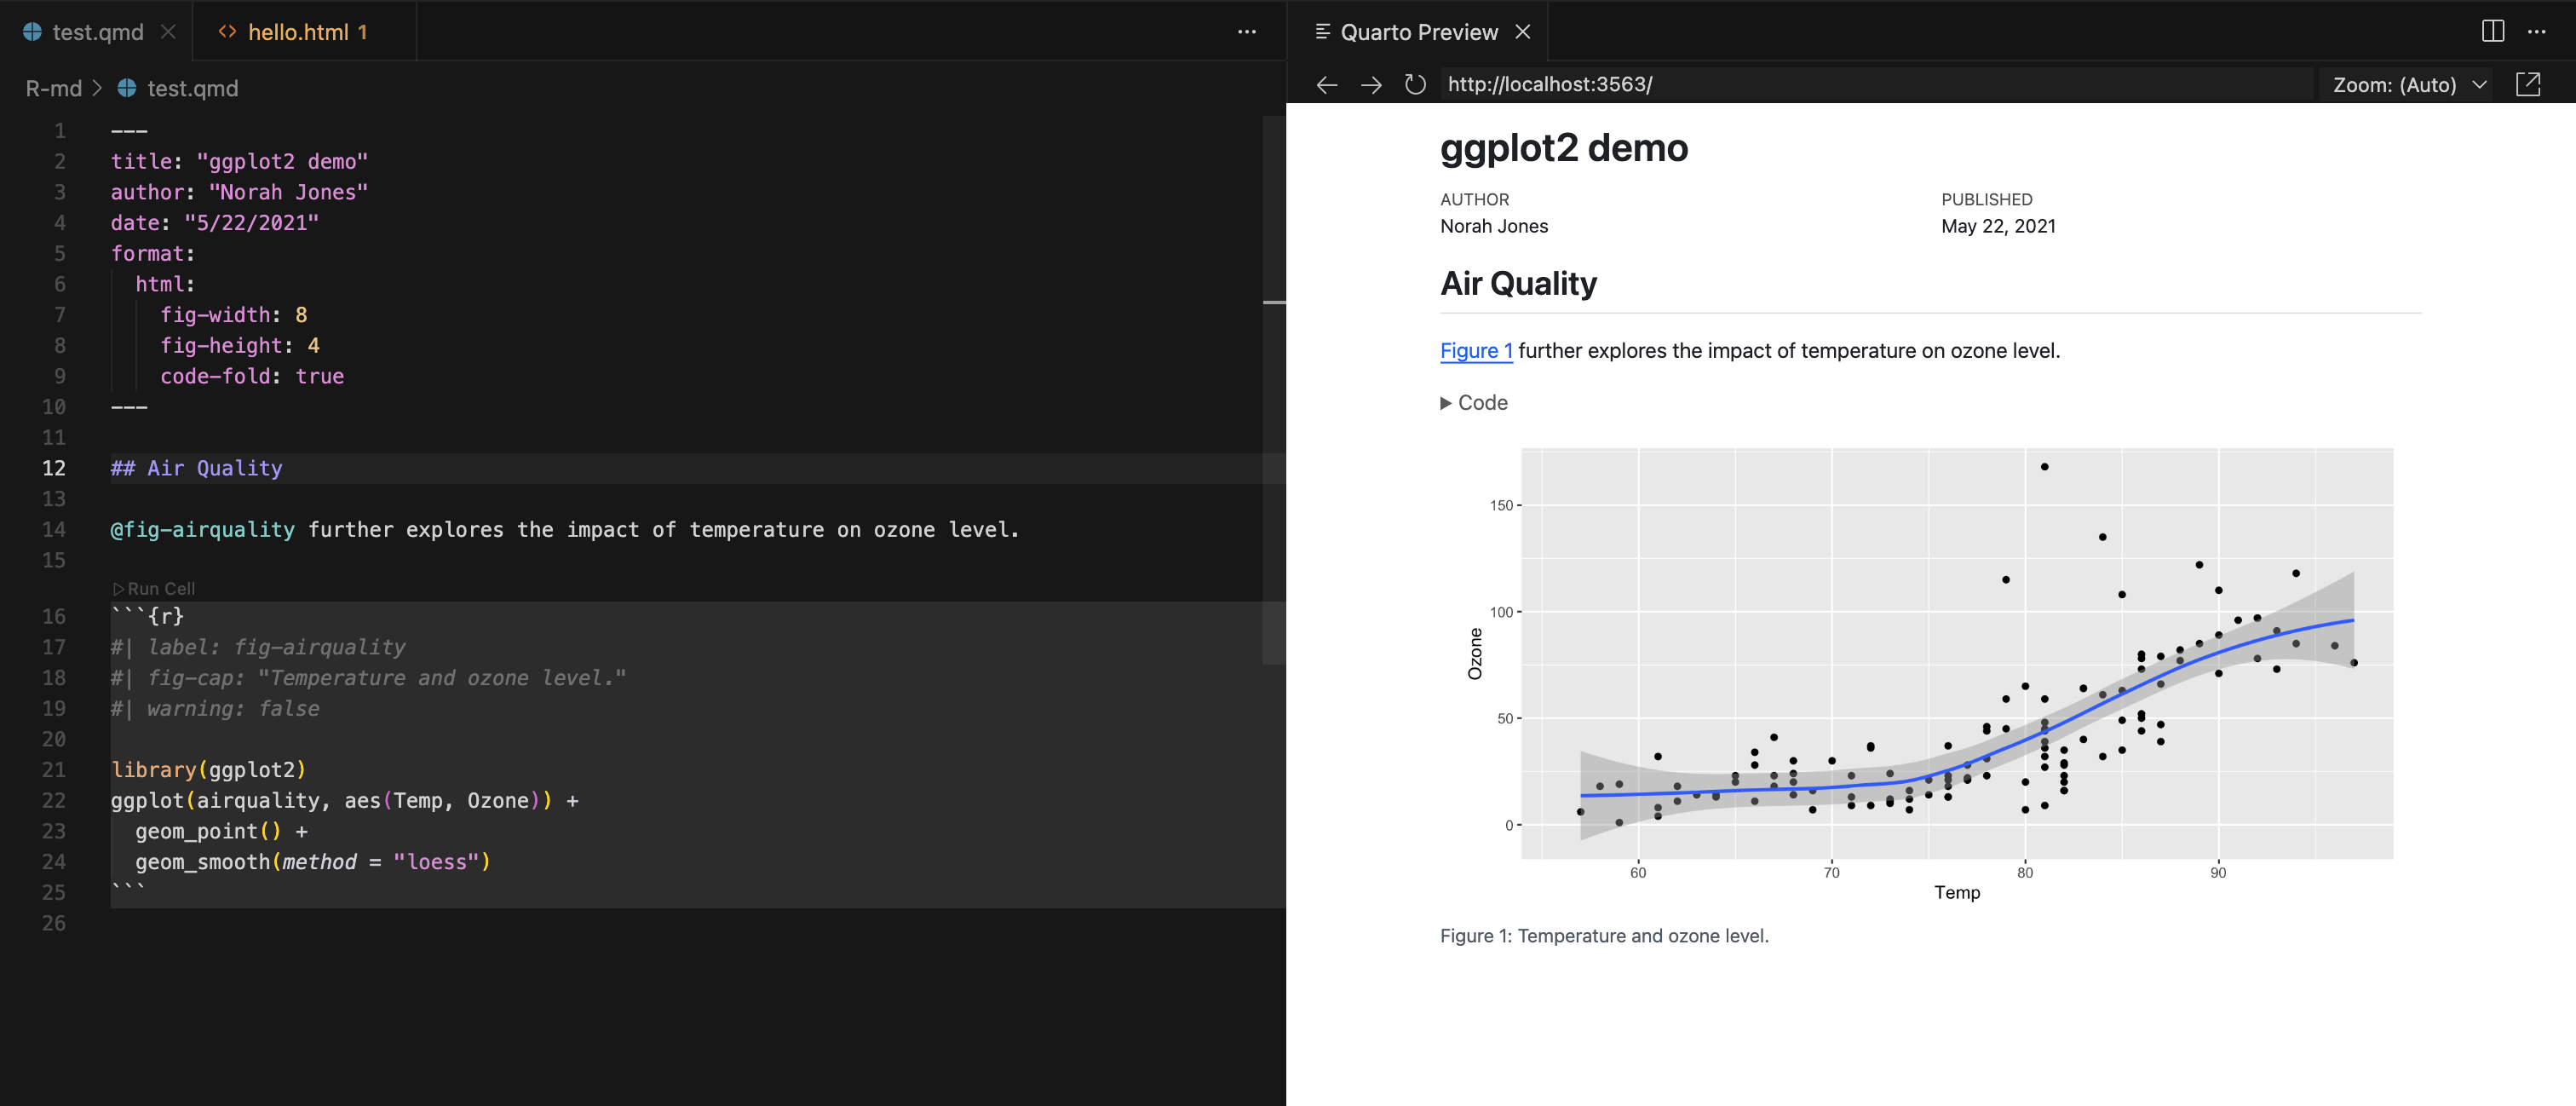This screenshot has width=2576, height=1106.
Task: Click the forward navigation arrow in the preview
Action: pyautogui.click(x=1371, y=85)
